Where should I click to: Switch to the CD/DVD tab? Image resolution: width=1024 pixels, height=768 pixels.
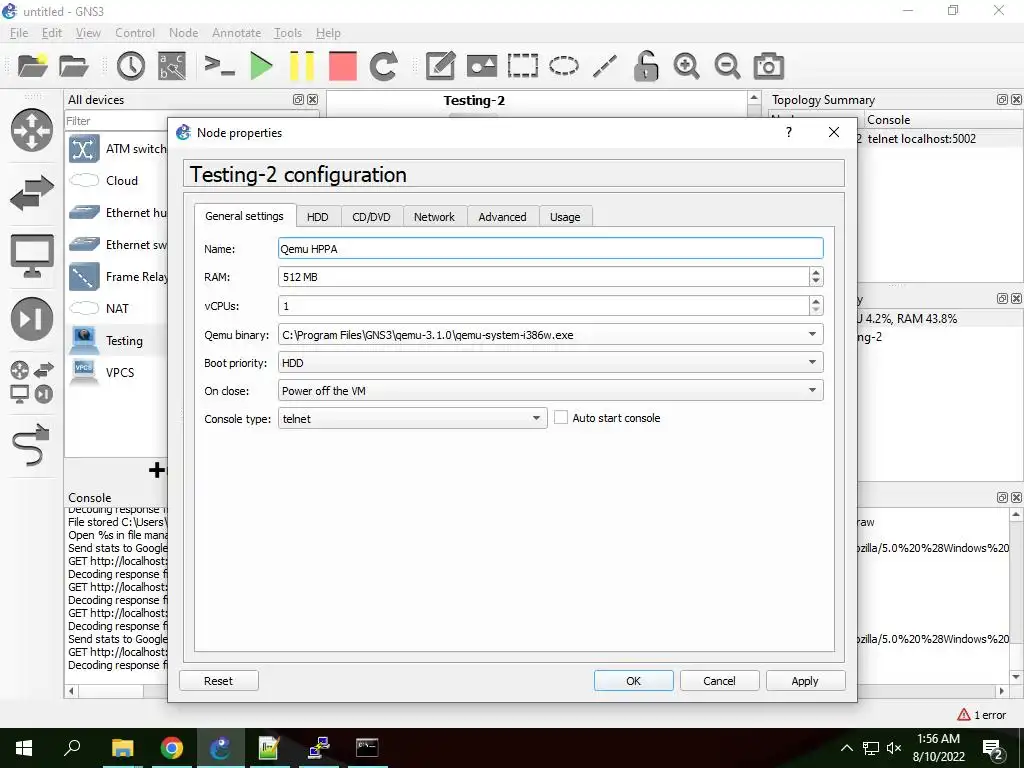tap(371, 217)
